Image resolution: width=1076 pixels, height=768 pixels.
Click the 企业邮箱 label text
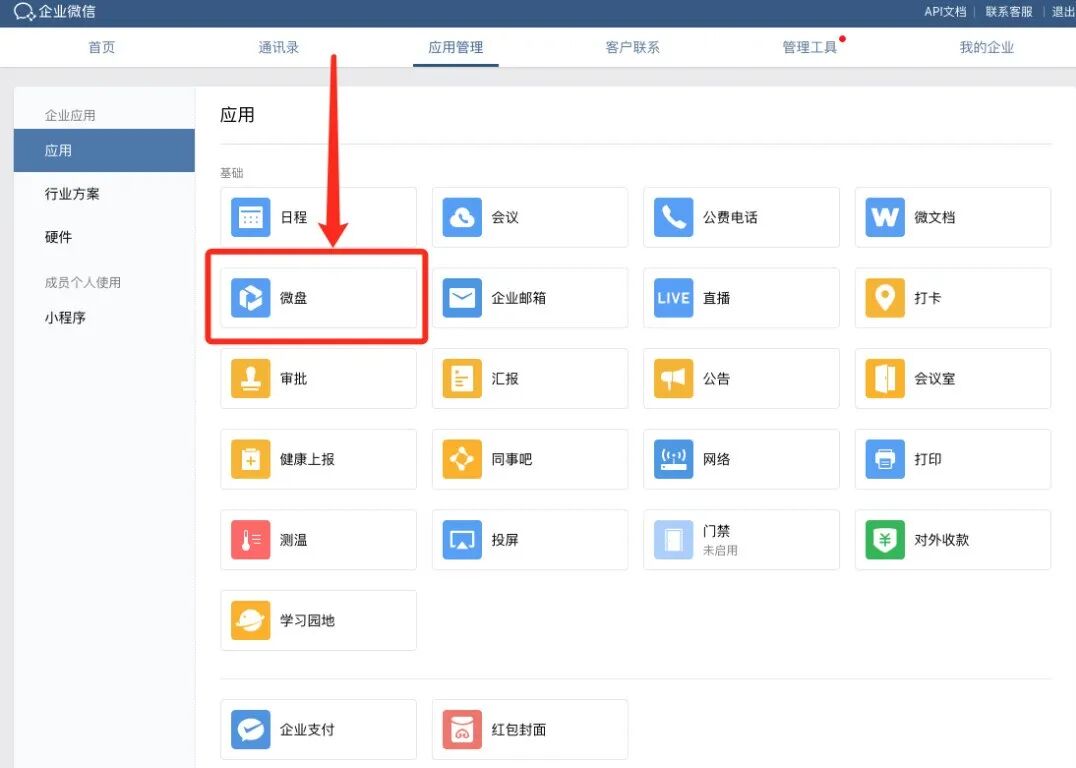pos(519,298)
